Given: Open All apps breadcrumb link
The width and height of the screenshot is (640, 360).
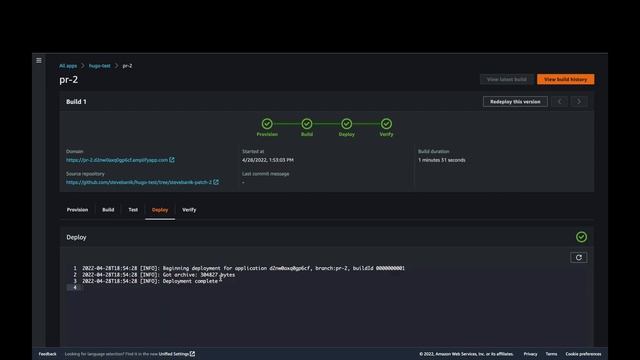Looking at the screenshot, I should 68,66.
